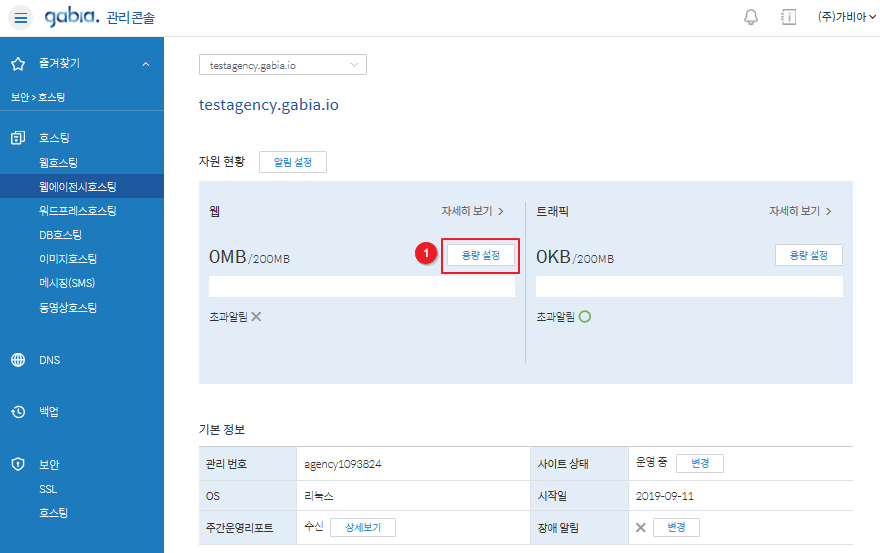Click the web usage progress bar
Screen dimensions: 880x553
(361, 288)
